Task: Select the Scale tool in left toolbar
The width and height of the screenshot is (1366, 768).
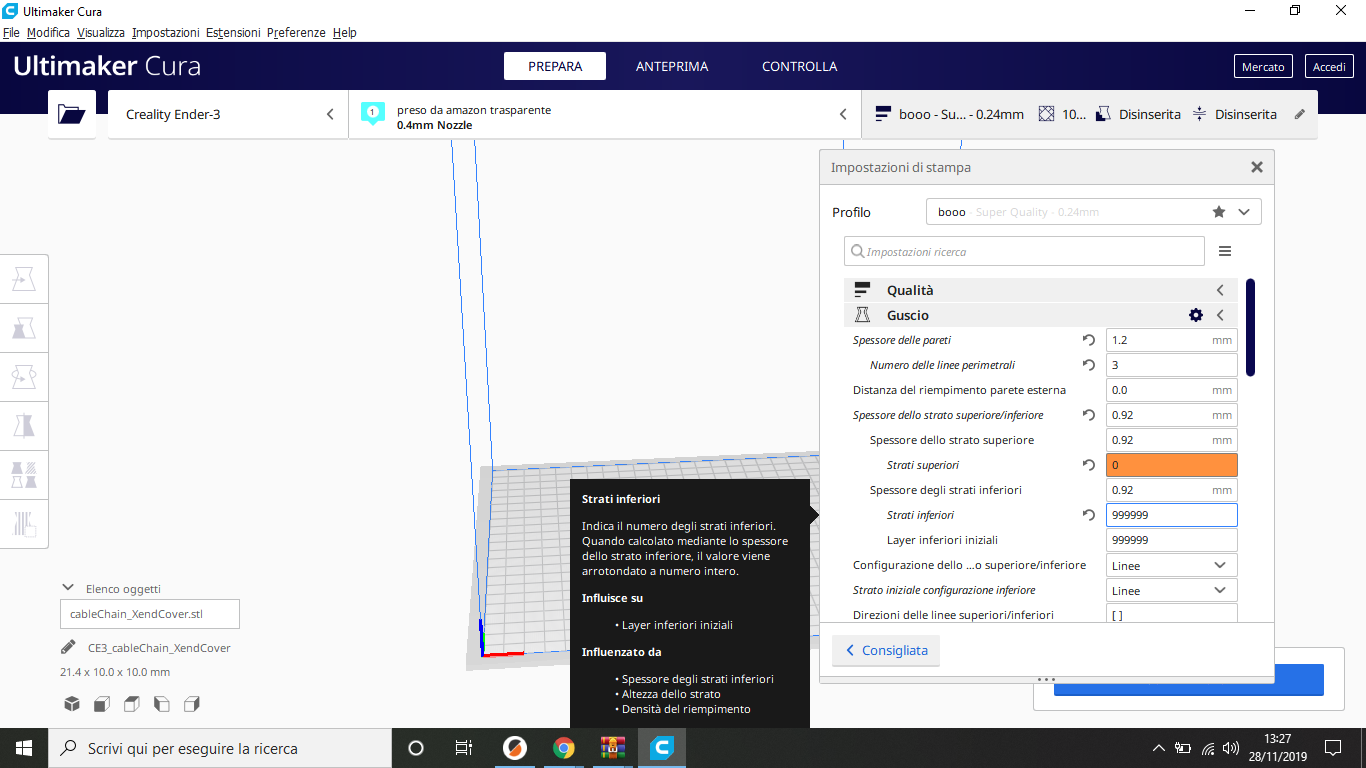Action: [x=24, y=328]
